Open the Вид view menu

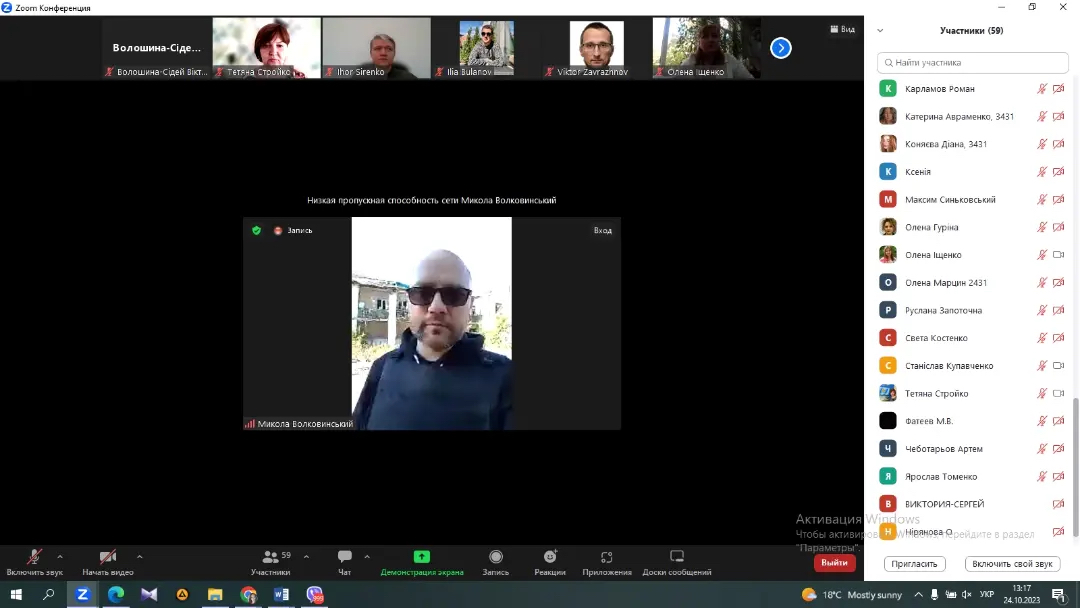coord(842,29)
